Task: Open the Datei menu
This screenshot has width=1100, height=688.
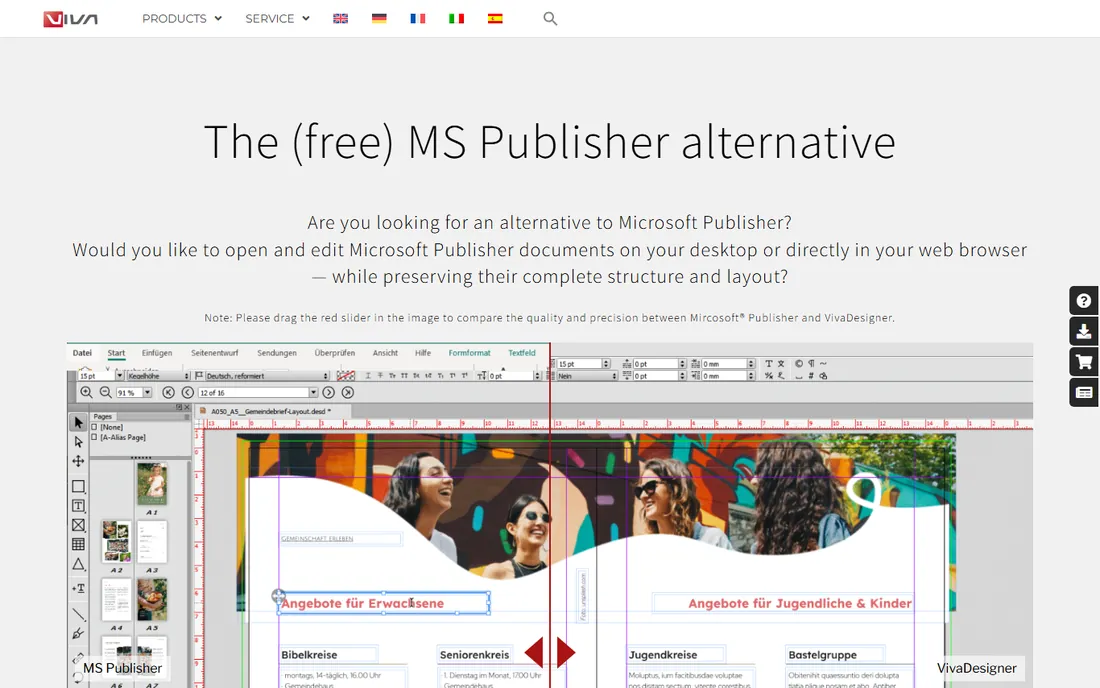Action: (x=82, y=353)
